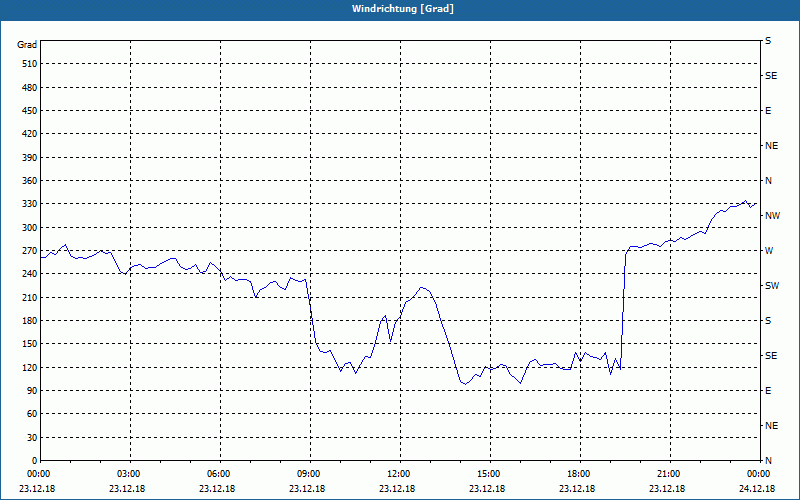Click the SW compass label
The width and height of the screenshot is (800, 500).
(x=772, y=286)
